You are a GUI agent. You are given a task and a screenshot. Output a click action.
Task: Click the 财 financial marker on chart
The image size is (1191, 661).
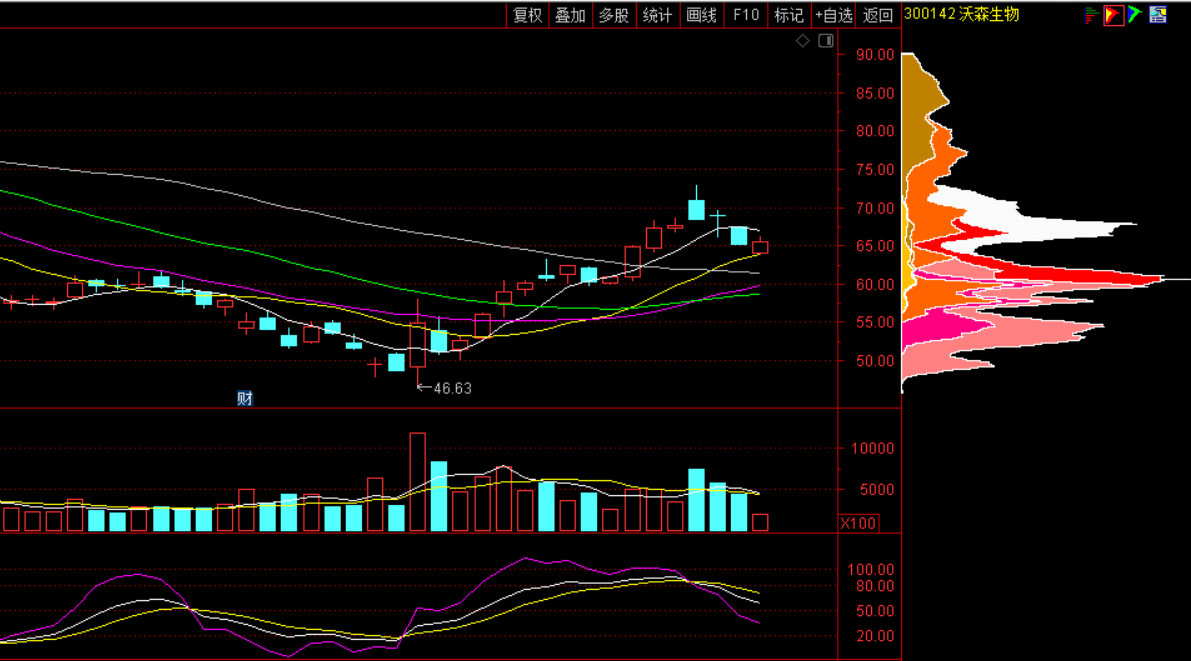(244, 398)
